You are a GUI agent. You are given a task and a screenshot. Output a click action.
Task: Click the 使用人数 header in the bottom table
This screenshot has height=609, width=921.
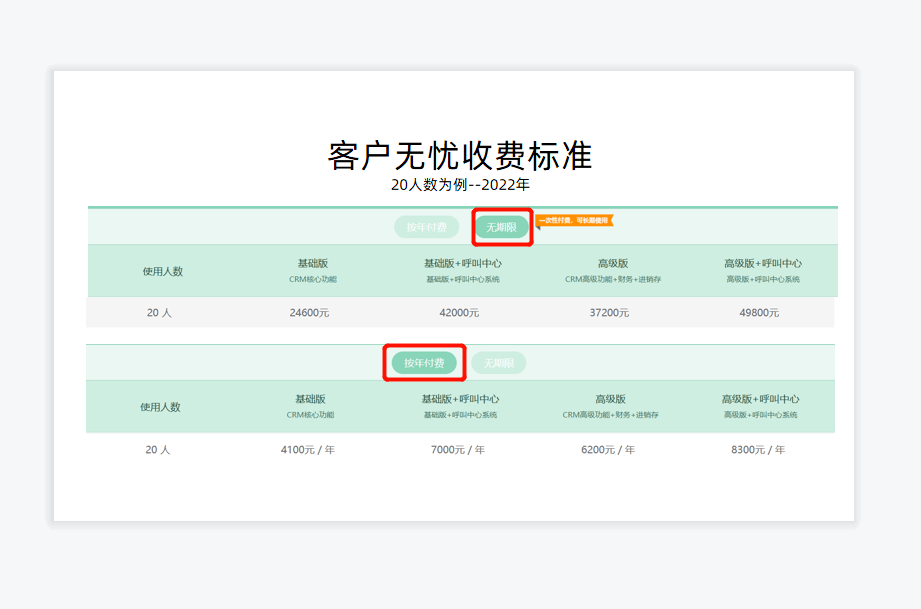162,405
